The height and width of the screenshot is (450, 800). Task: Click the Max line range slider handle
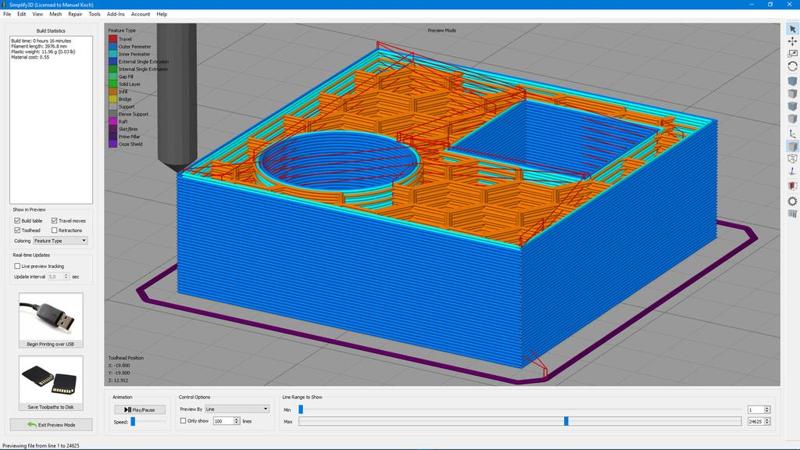[566, 422]
